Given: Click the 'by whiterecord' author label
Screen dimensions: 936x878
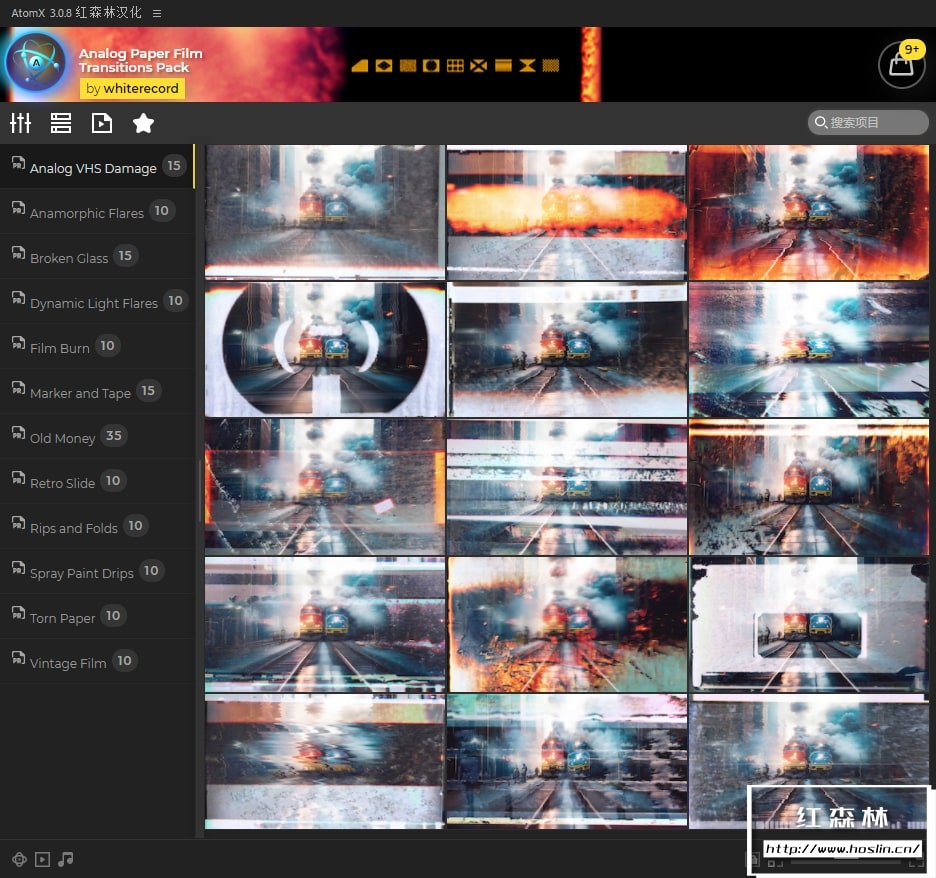Looking at the screenshot, I should [132, 88].
